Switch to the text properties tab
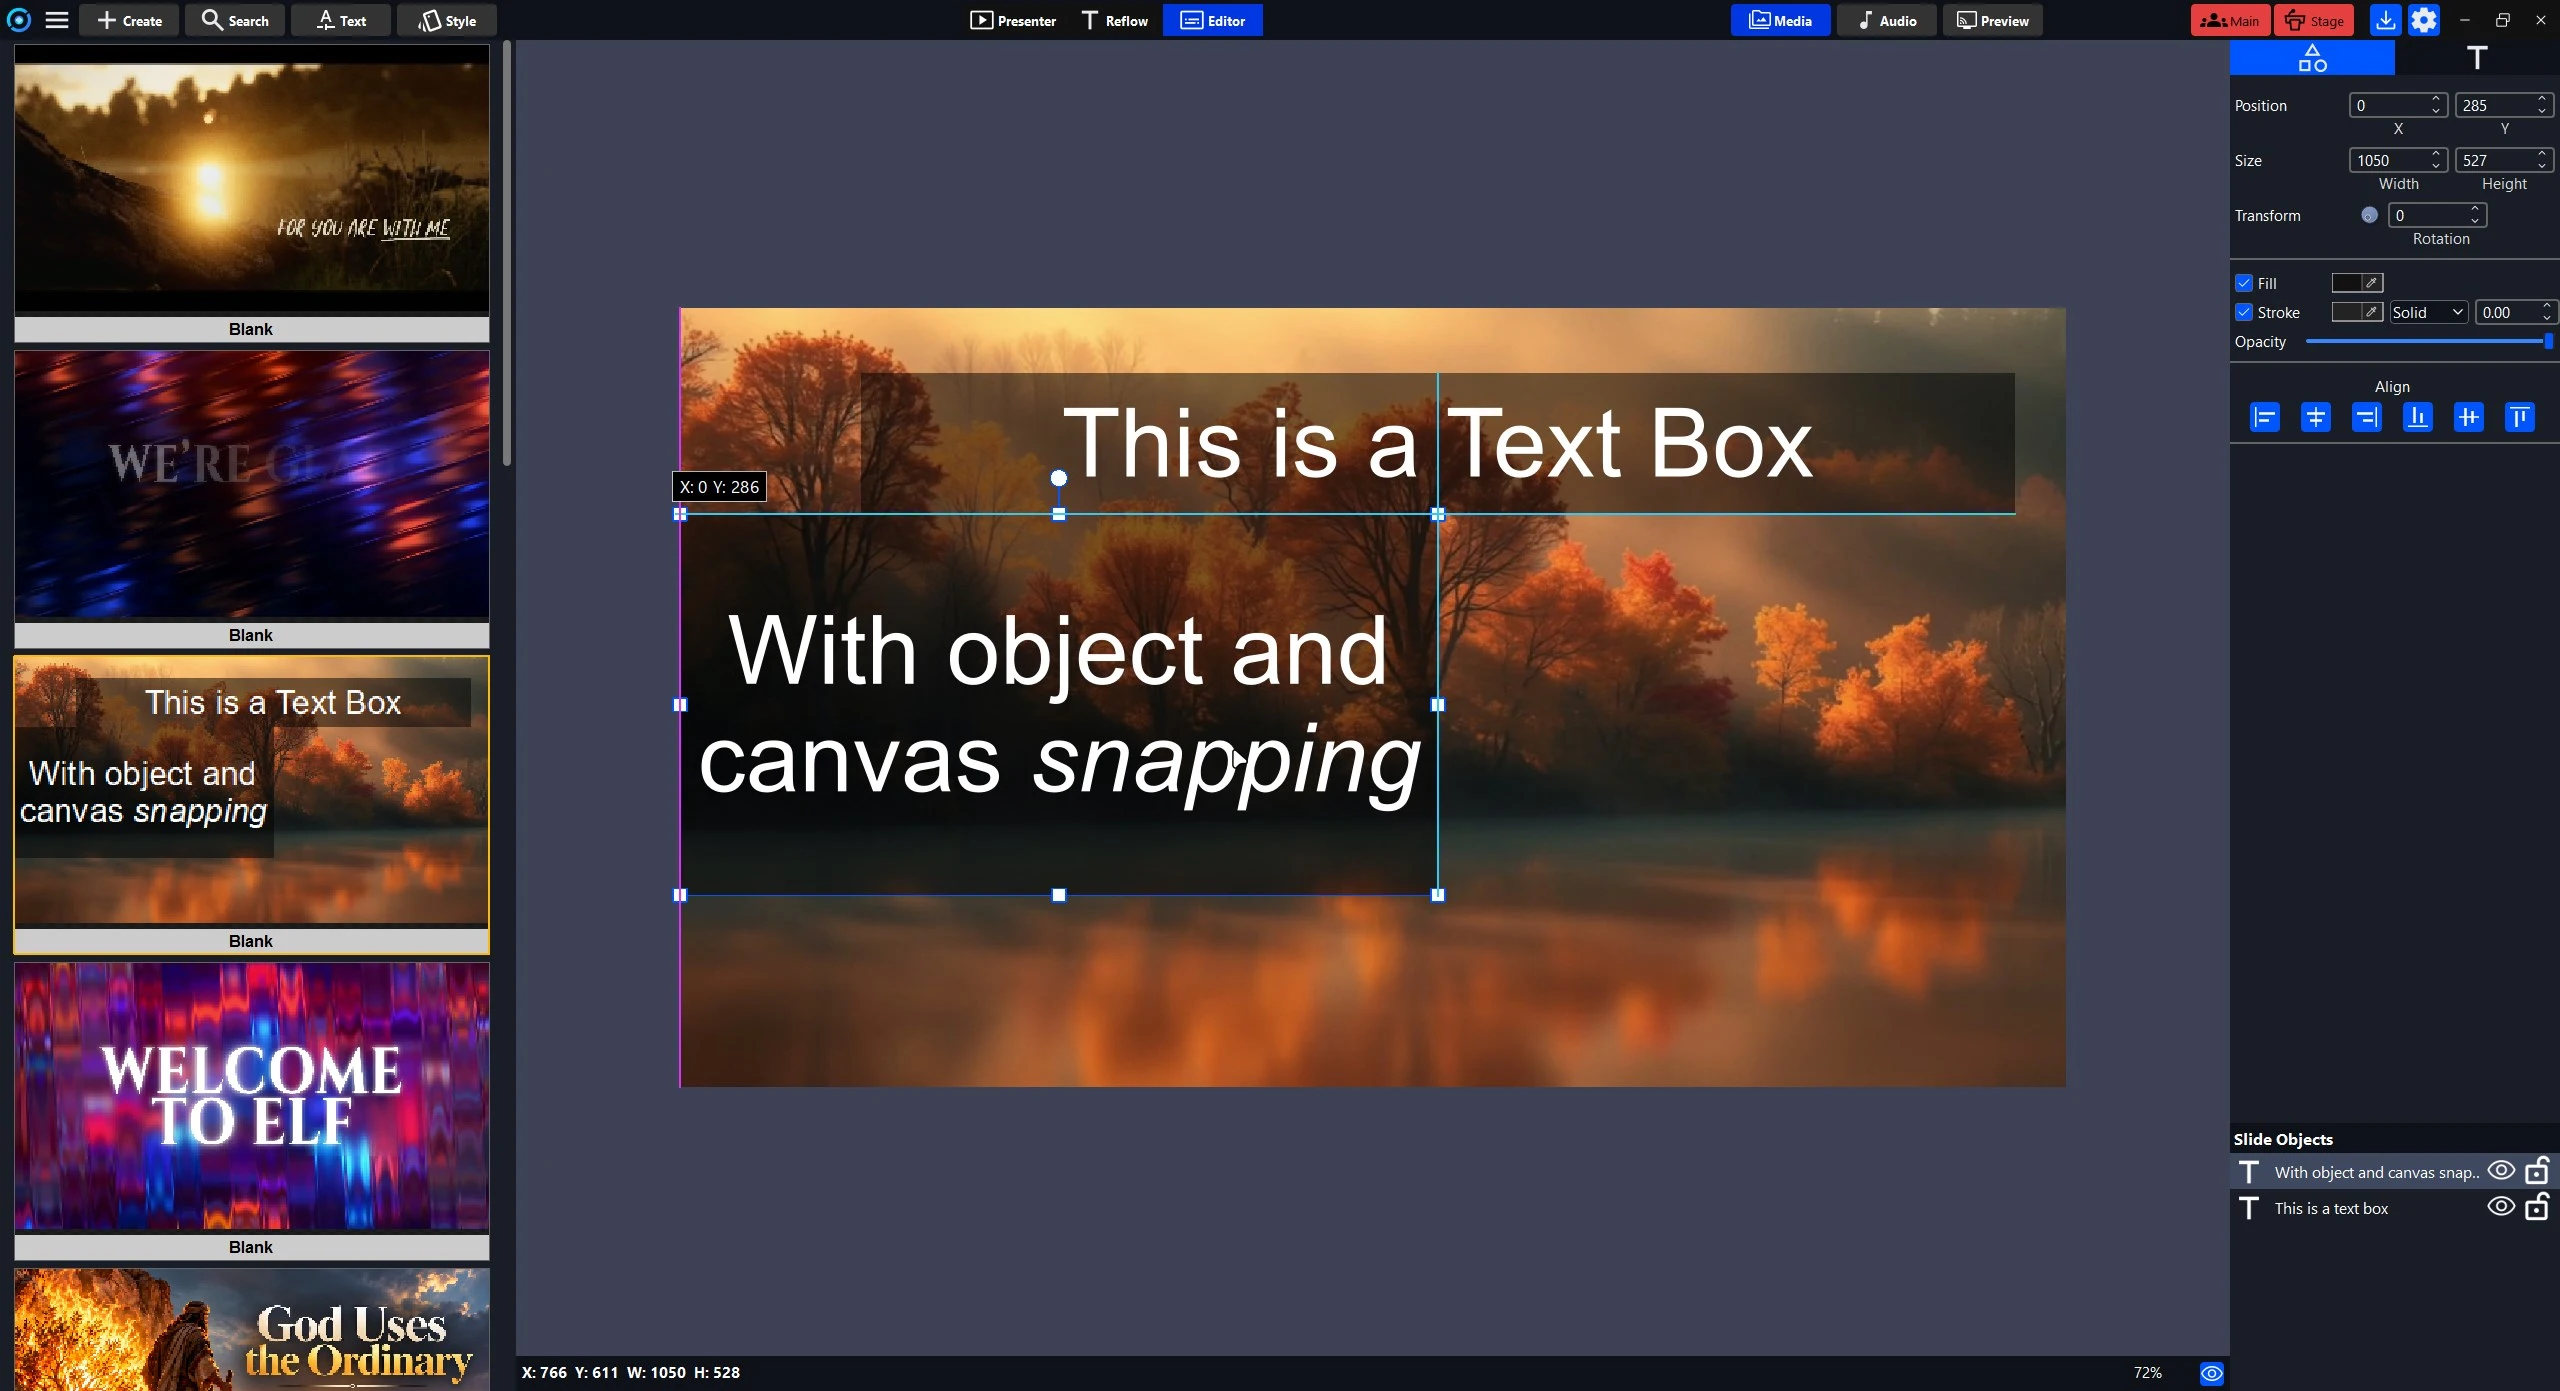The width and height of the screenshot is (2560, 1391). click(x=2477, y=58)
